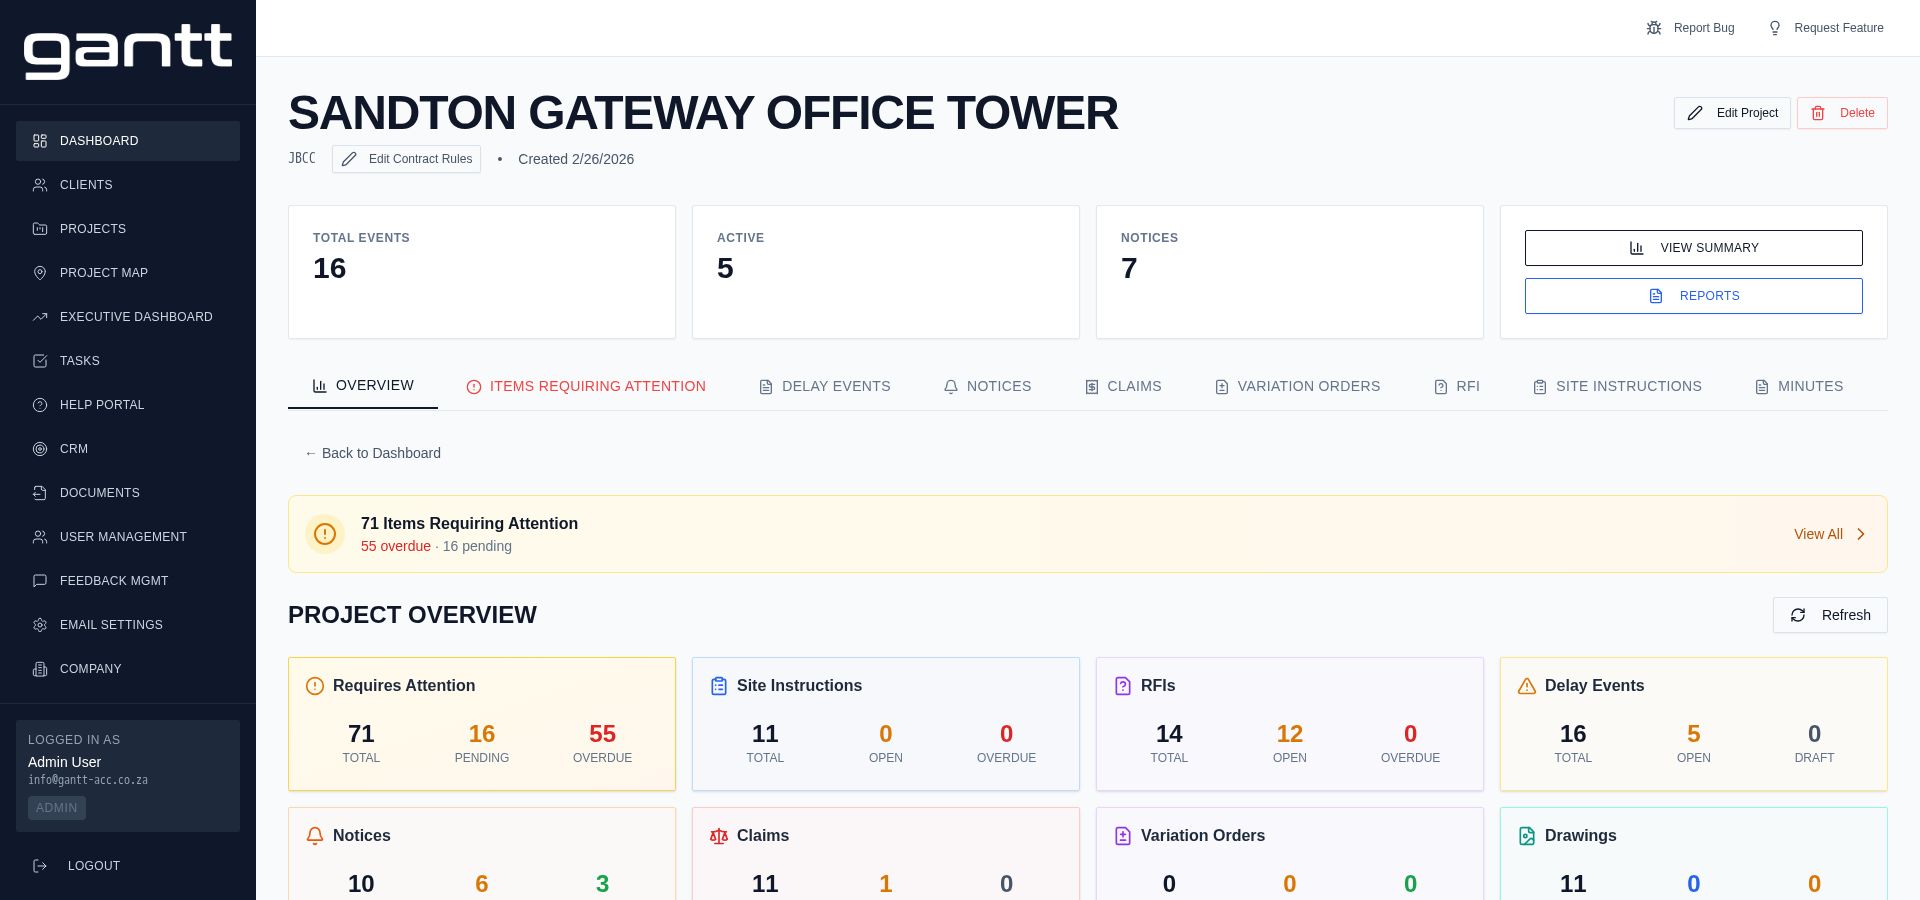Open View Summary
The height and width of the screenshot is (900, 1920).
(1694, 248)
